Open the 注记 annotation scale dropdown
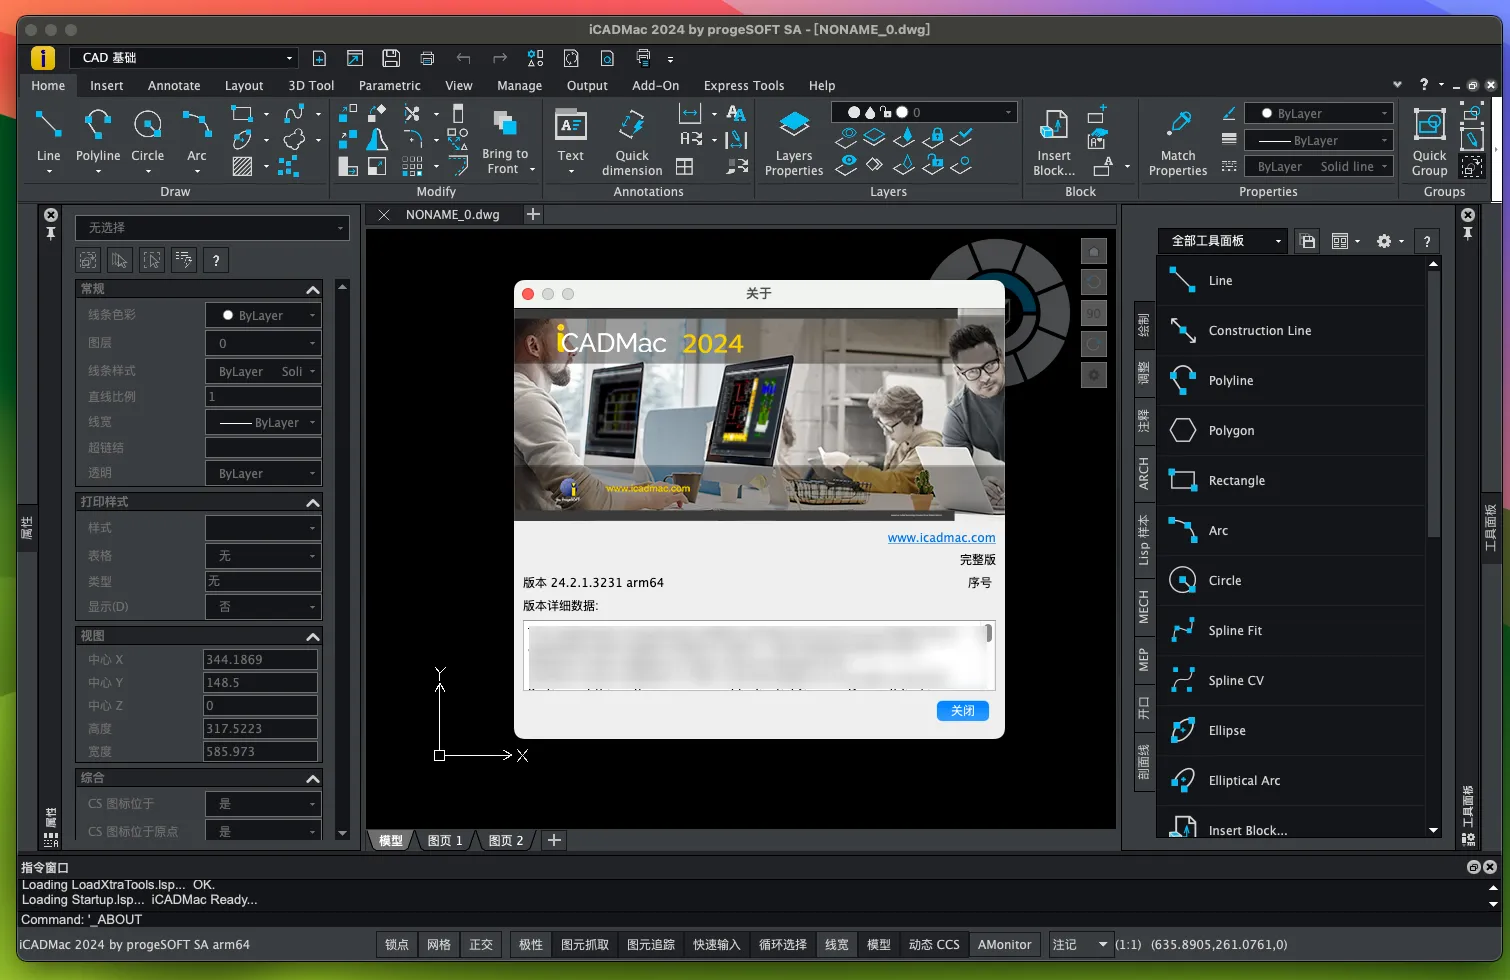Image resolution: width=1510 pixels, height=980 pixels. [x=1081, y=945]
